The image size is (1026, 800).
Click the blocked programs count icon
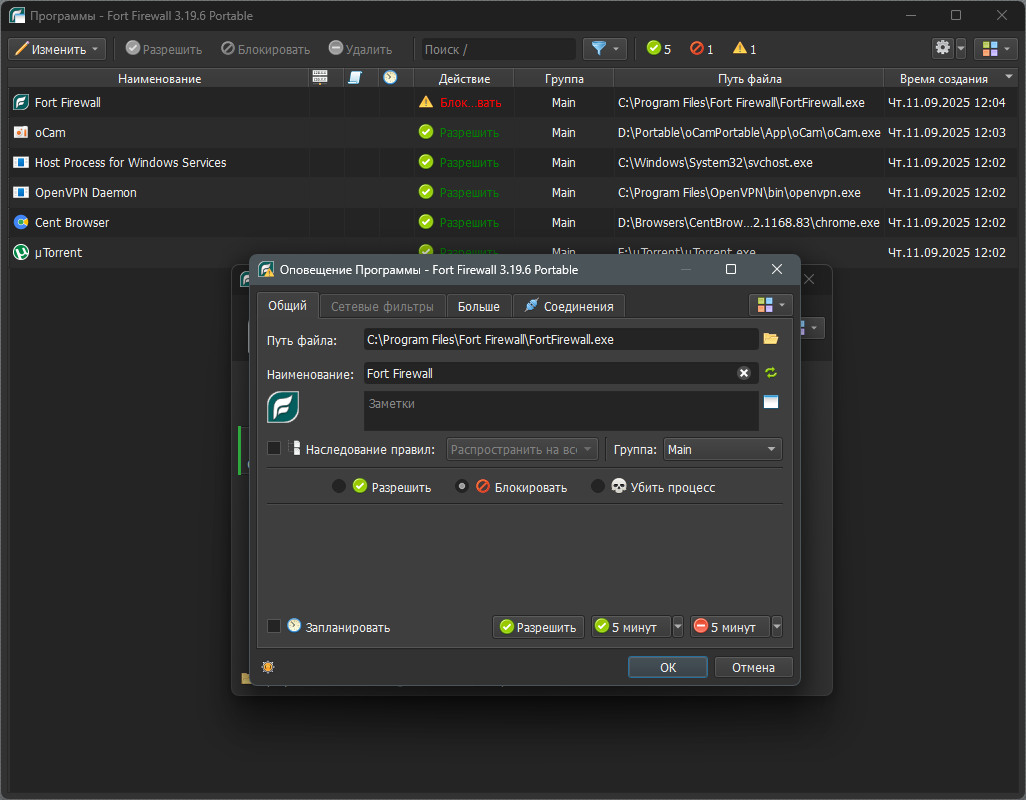[x=696, y=48]
